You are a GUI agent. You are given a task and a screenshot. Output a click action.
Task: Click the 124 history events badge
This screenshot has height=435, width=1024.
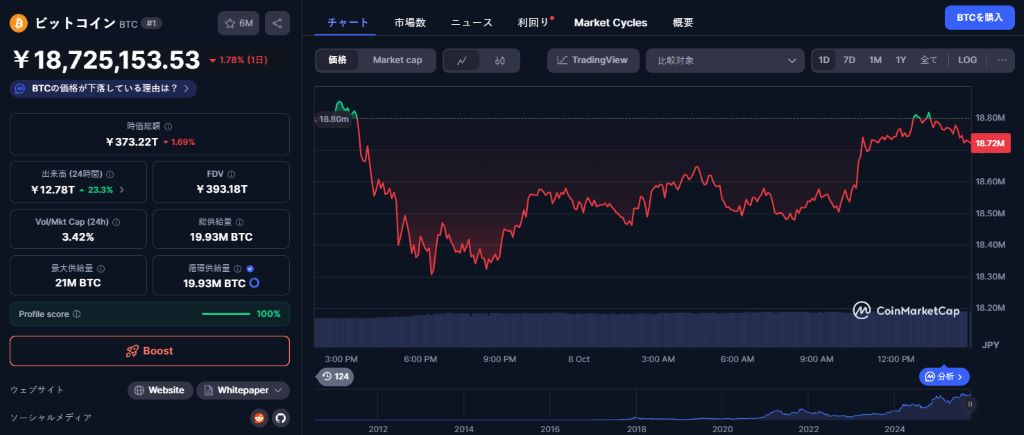(334, 376)
